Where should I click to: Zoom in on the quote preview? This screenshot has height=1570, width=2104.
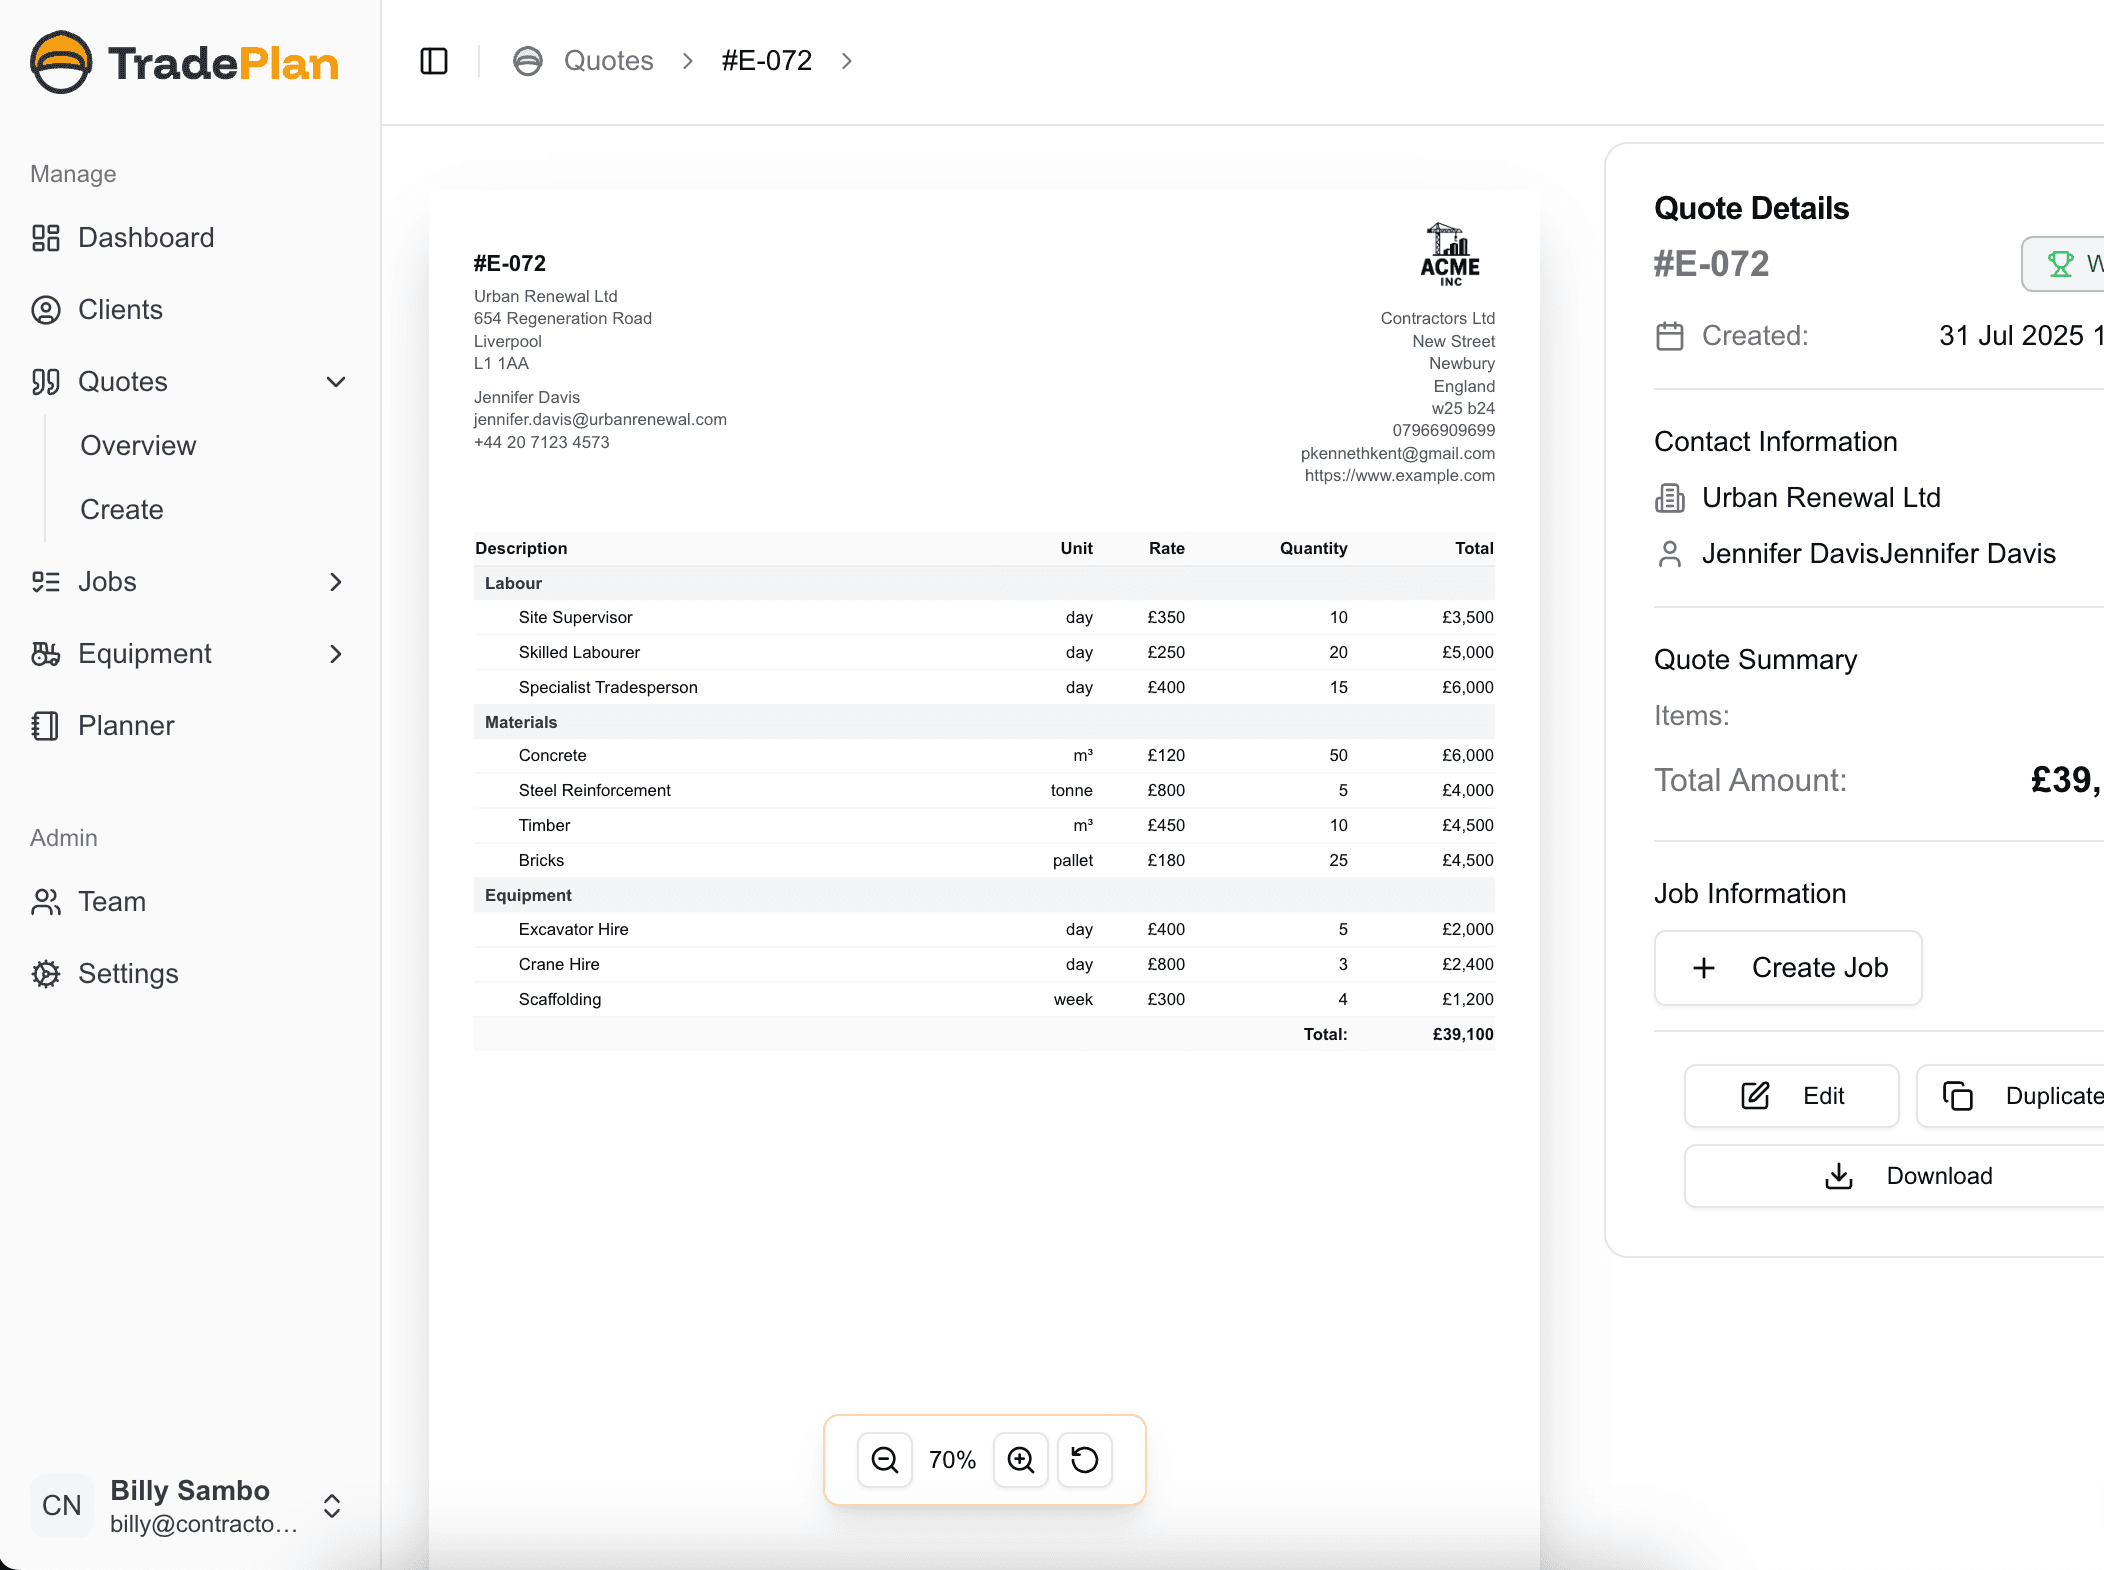pyautogui.click(x=1020, y=1460)
